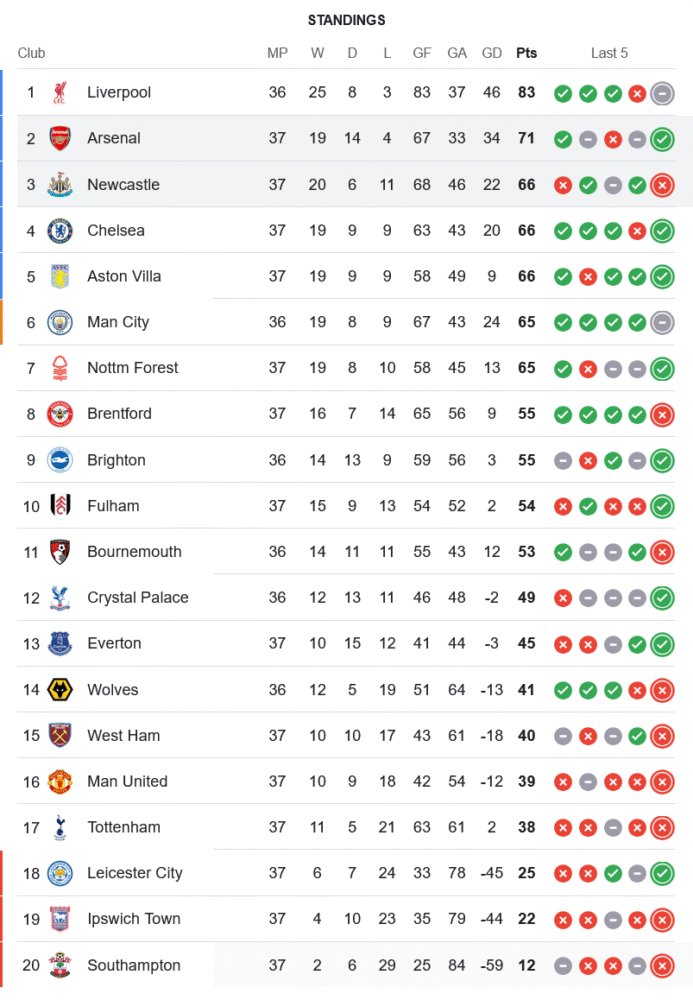Click the Wolves club crest icon
This screenshot has width=693, height=1000.
pos(60,690)
